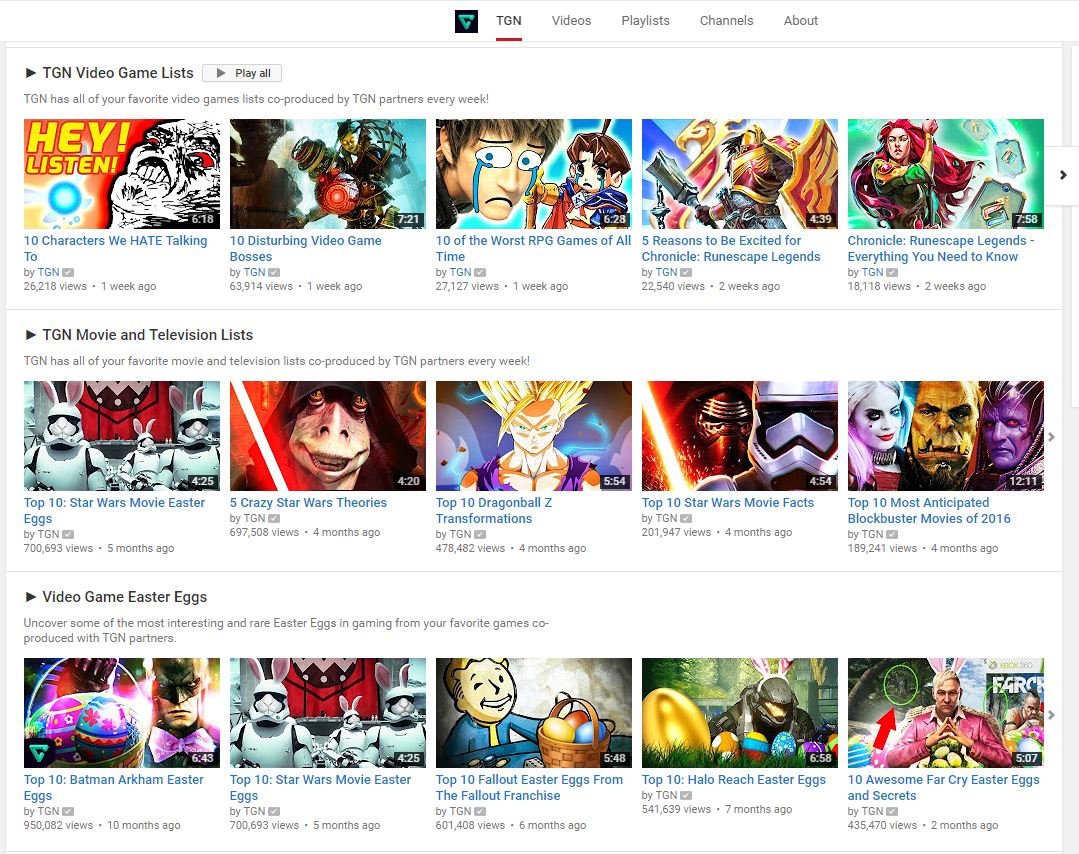Open TGN Movie and Television Lists title
This screenshot has height=854, width=1079.
(147, 335)
